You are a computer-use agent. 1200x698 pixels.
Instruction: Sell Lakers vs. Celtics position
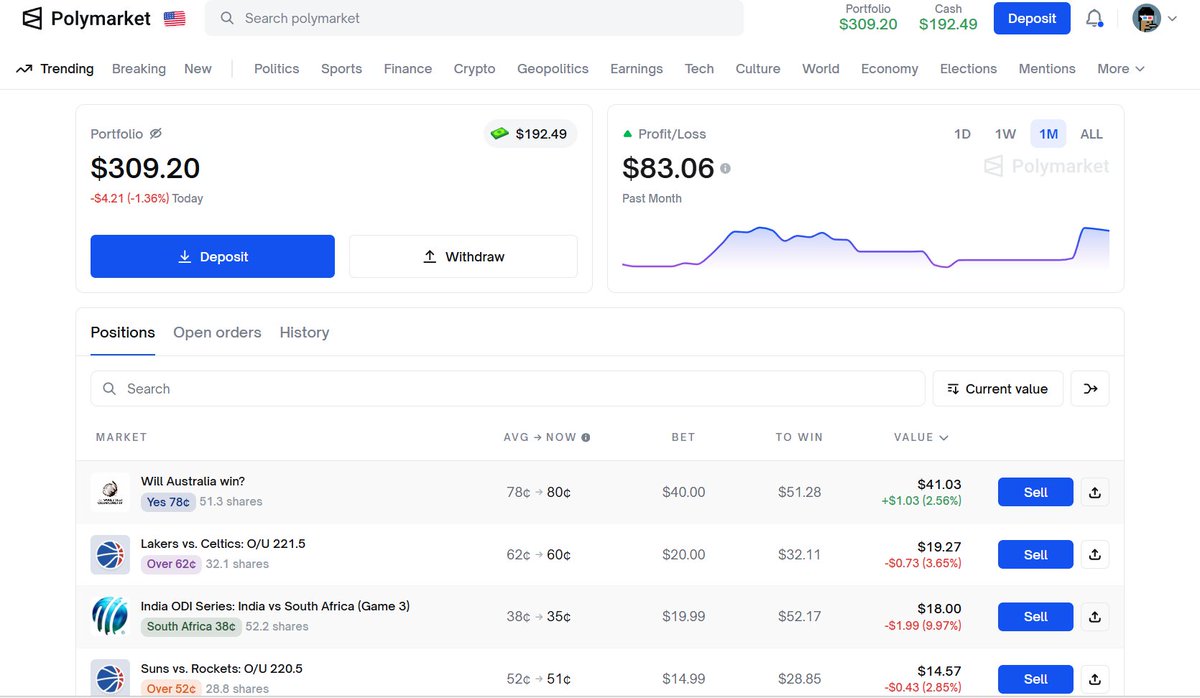[1036, 554]
